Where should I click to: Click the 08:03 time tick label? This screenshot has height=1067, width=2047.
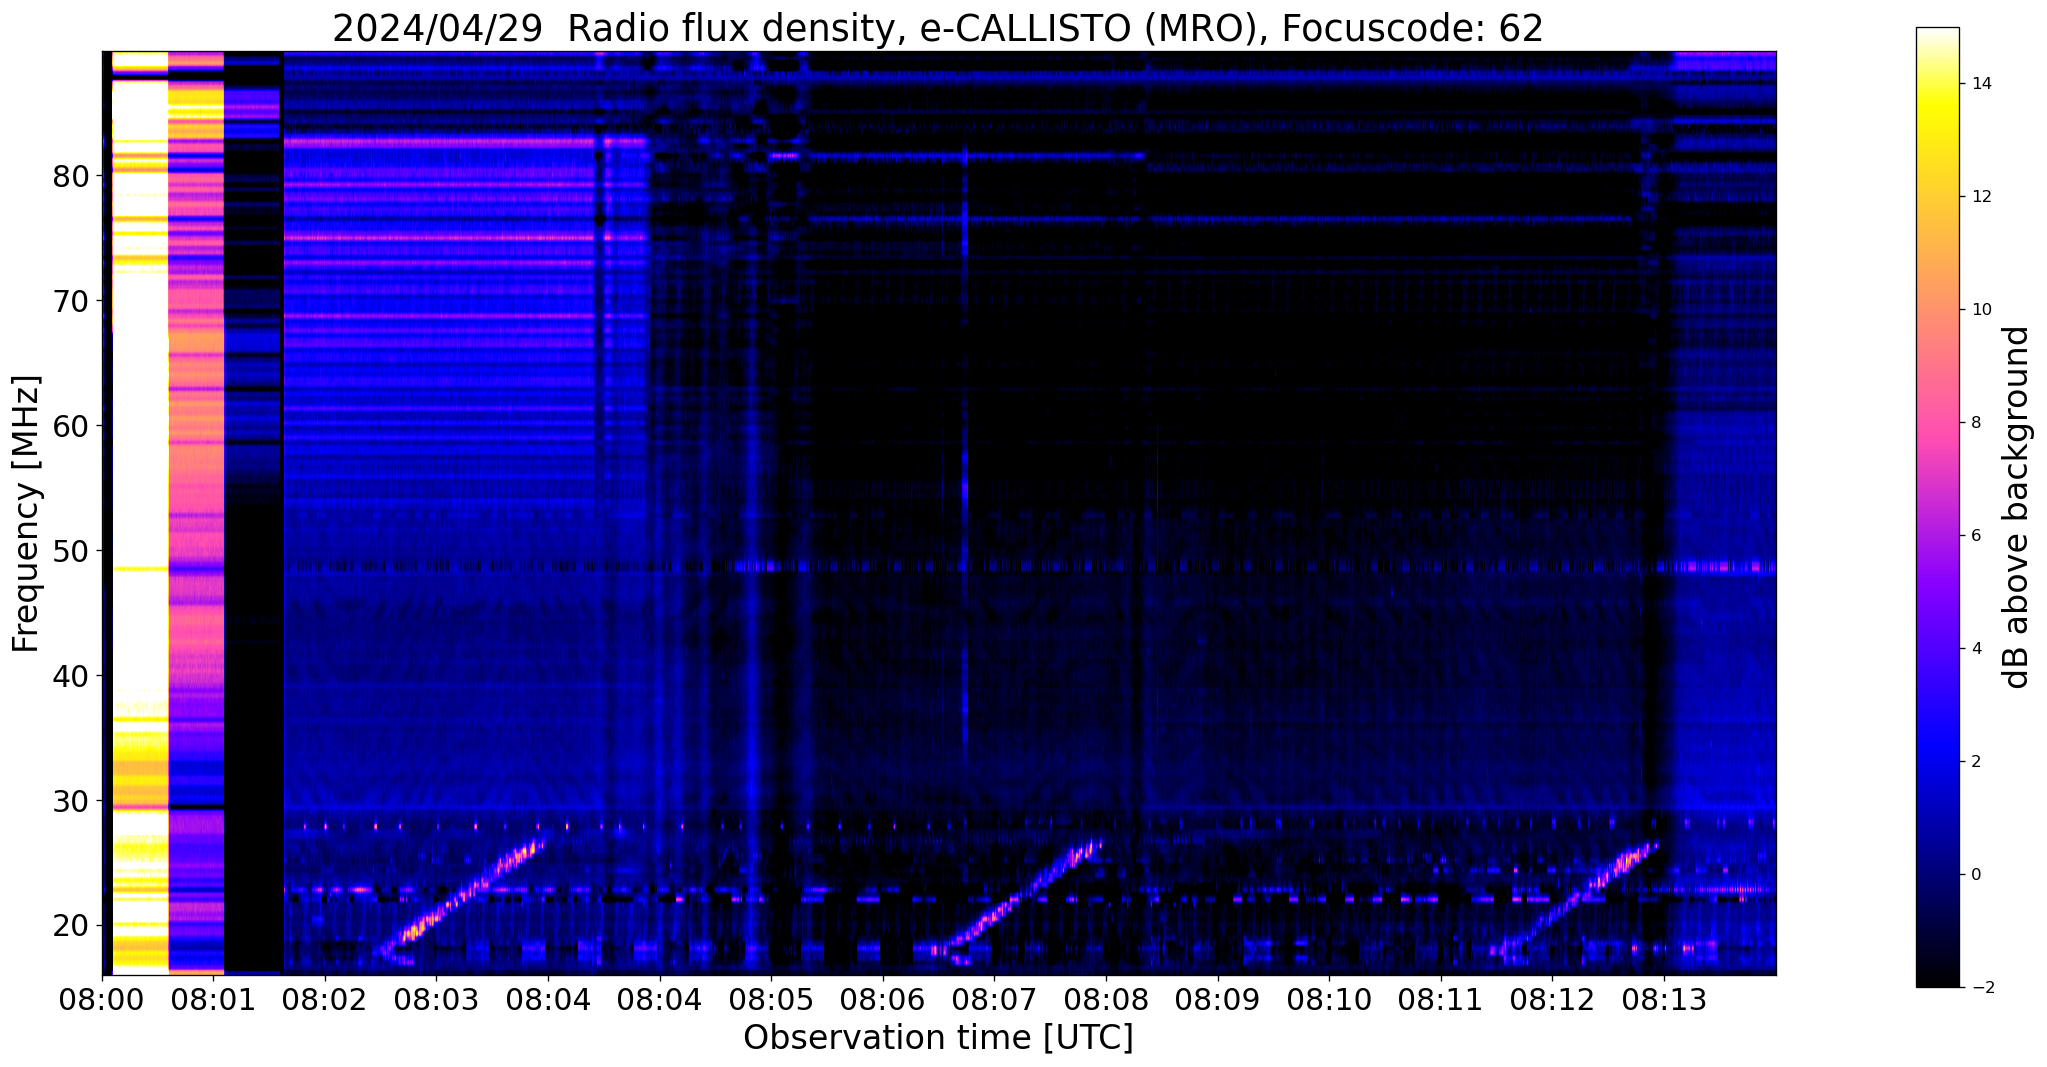click(436, 999)
